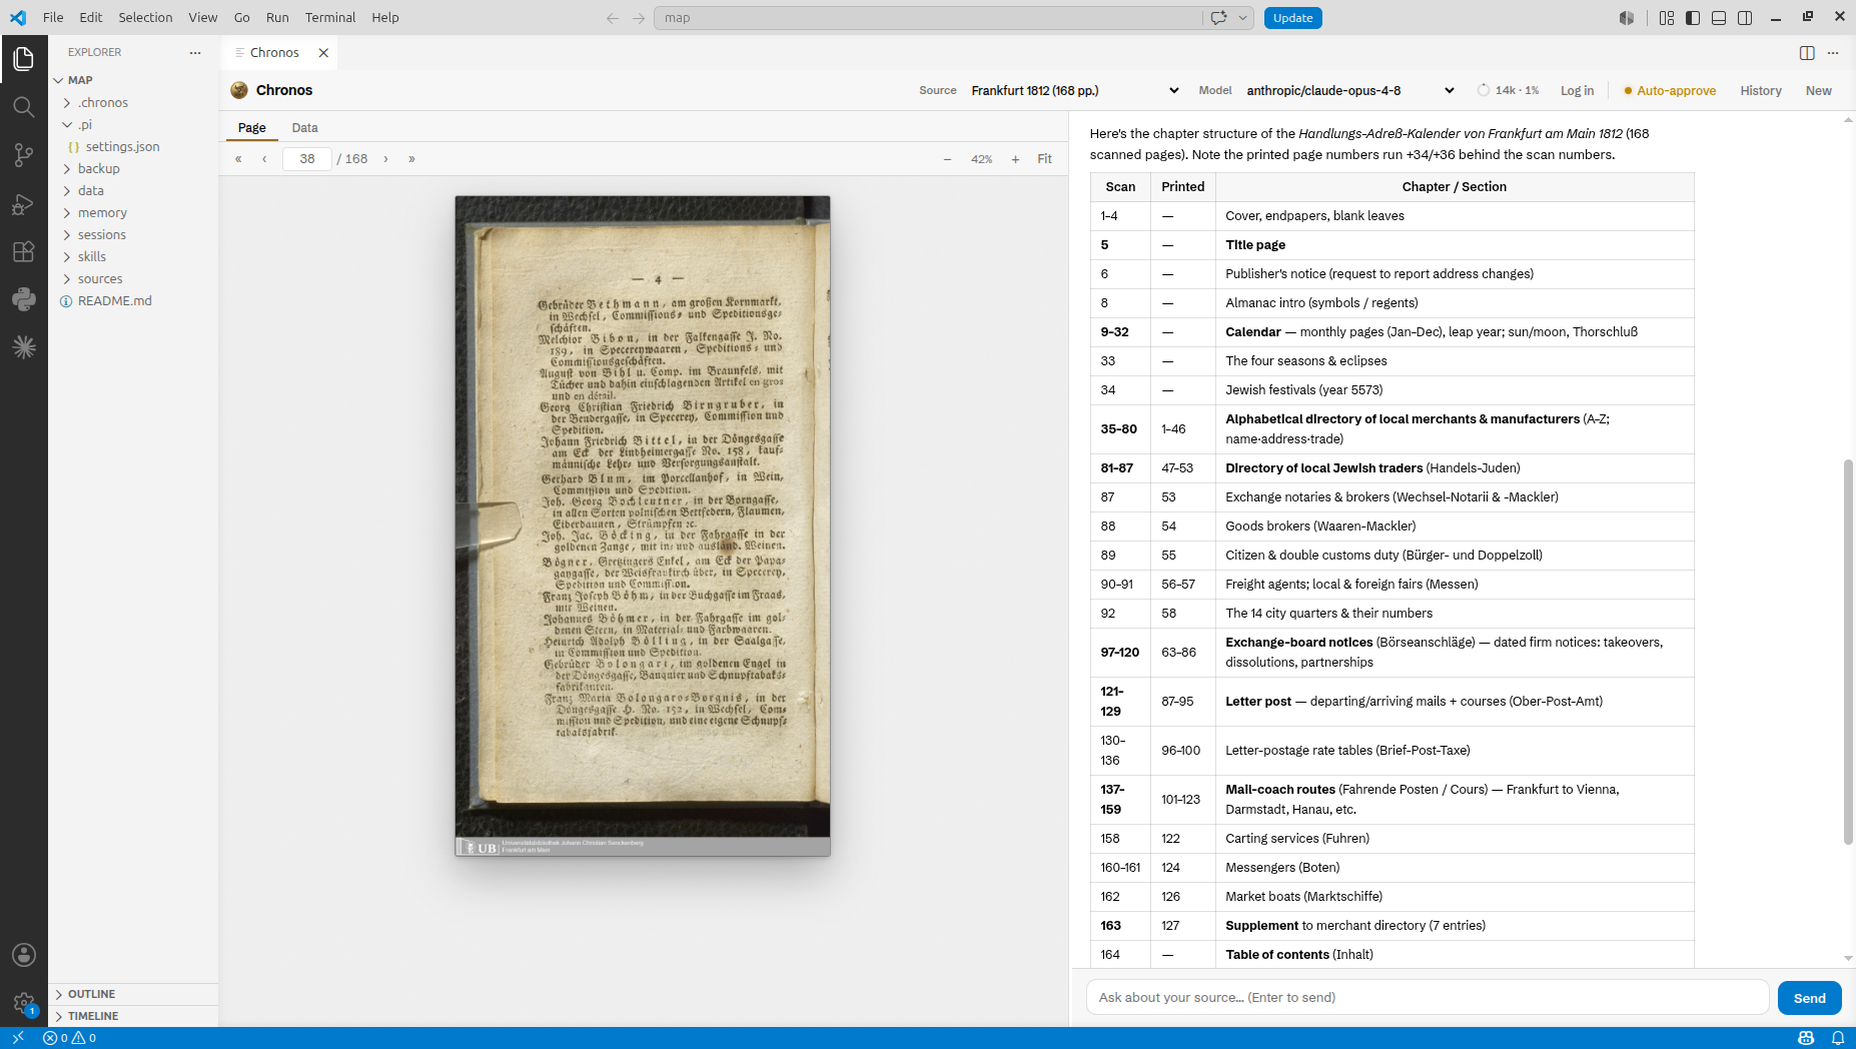Open the Source dropdown Frankfurt 1812

point(1075,90)
